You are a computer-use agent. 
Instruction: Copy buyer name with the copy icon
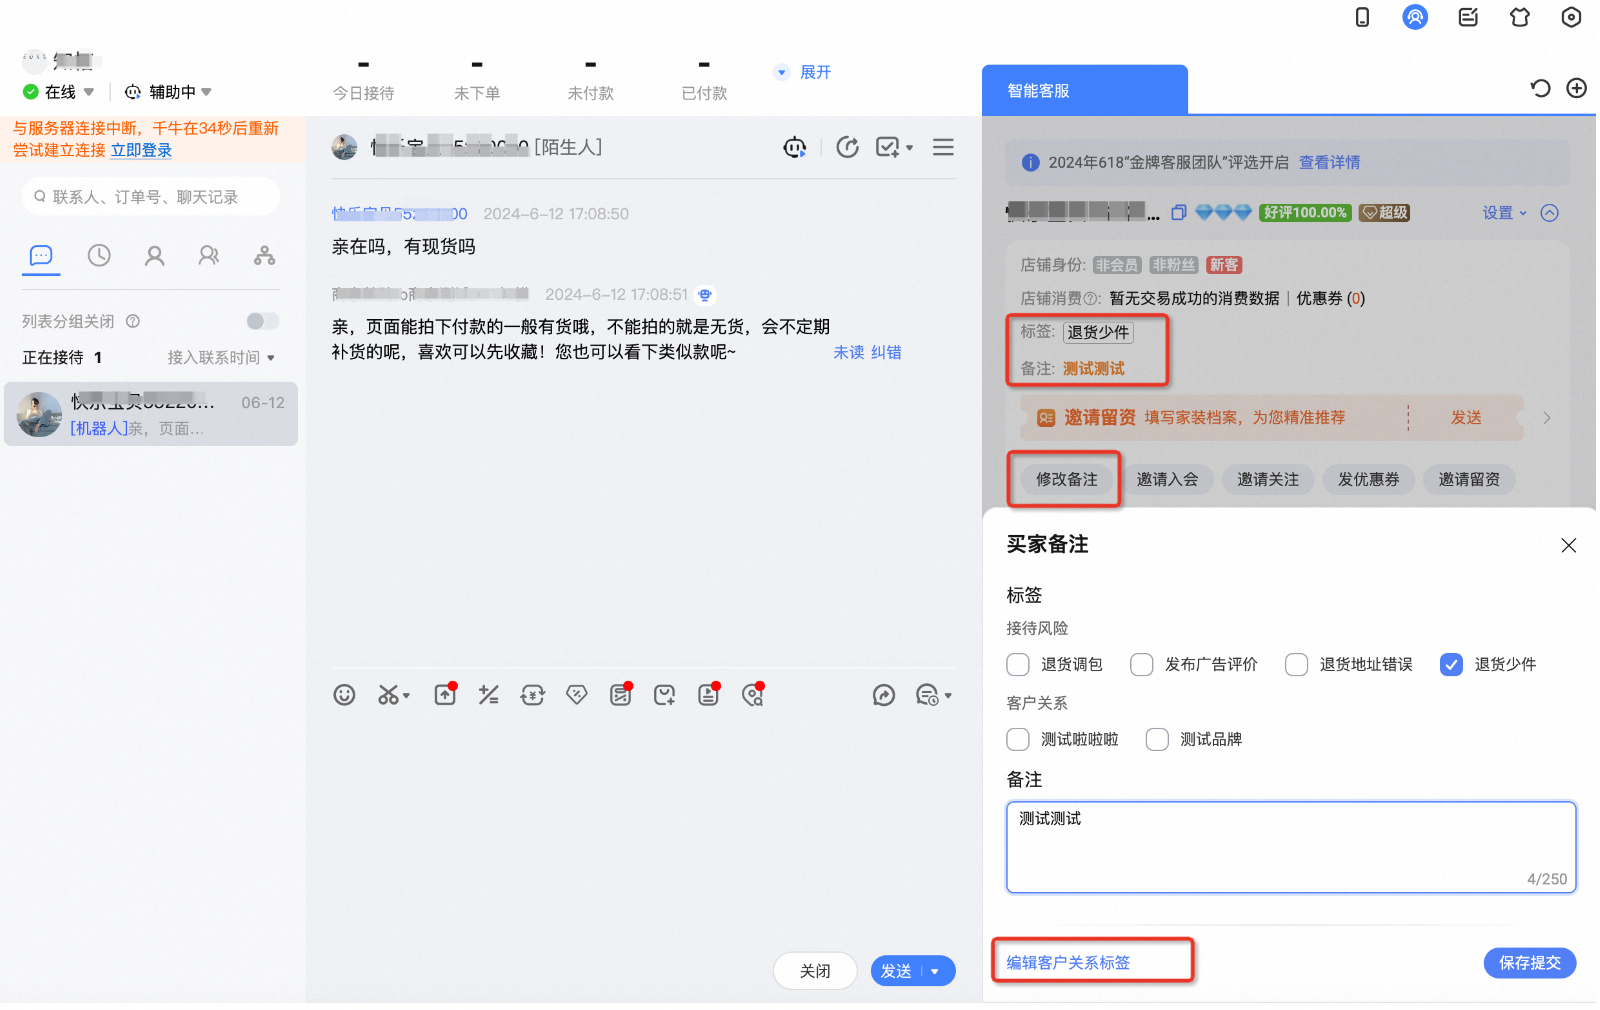coord(1178,212)
